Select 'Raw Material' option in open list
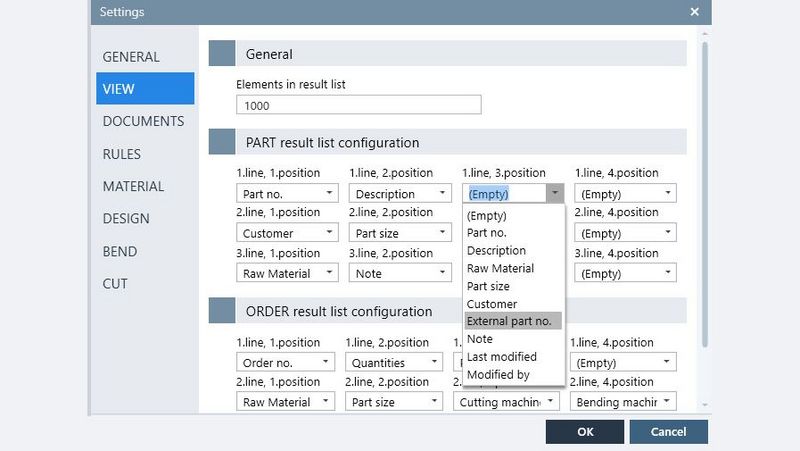Viewport: 800px width, 451px height. 500,268
